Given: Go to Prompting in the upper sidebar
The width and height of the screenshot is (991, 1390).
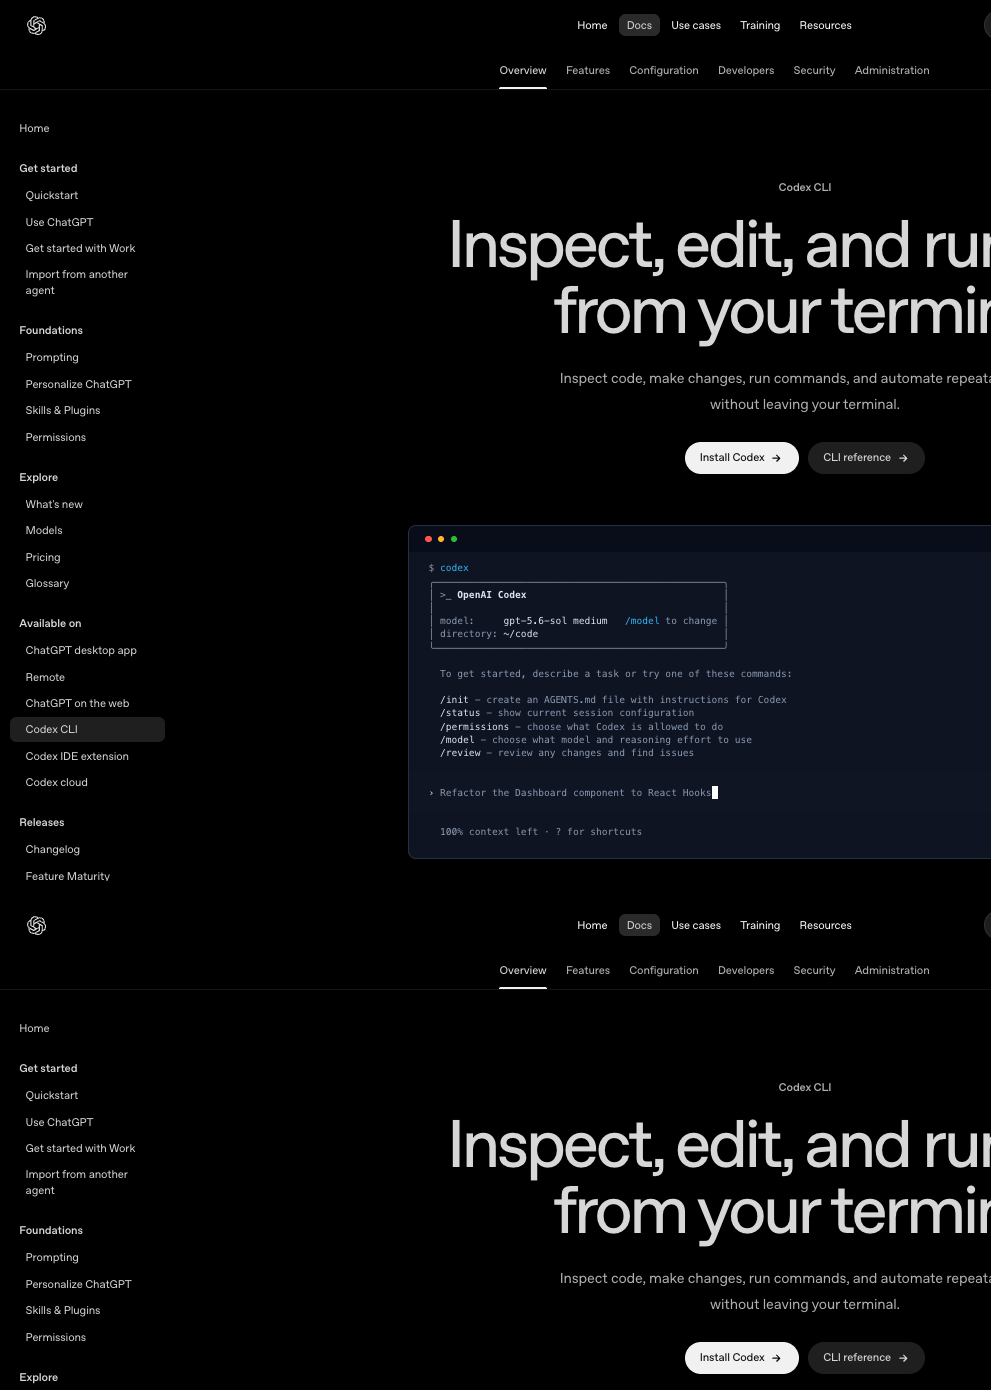Looking at the screenshot, I should click(x=52, y=357).
